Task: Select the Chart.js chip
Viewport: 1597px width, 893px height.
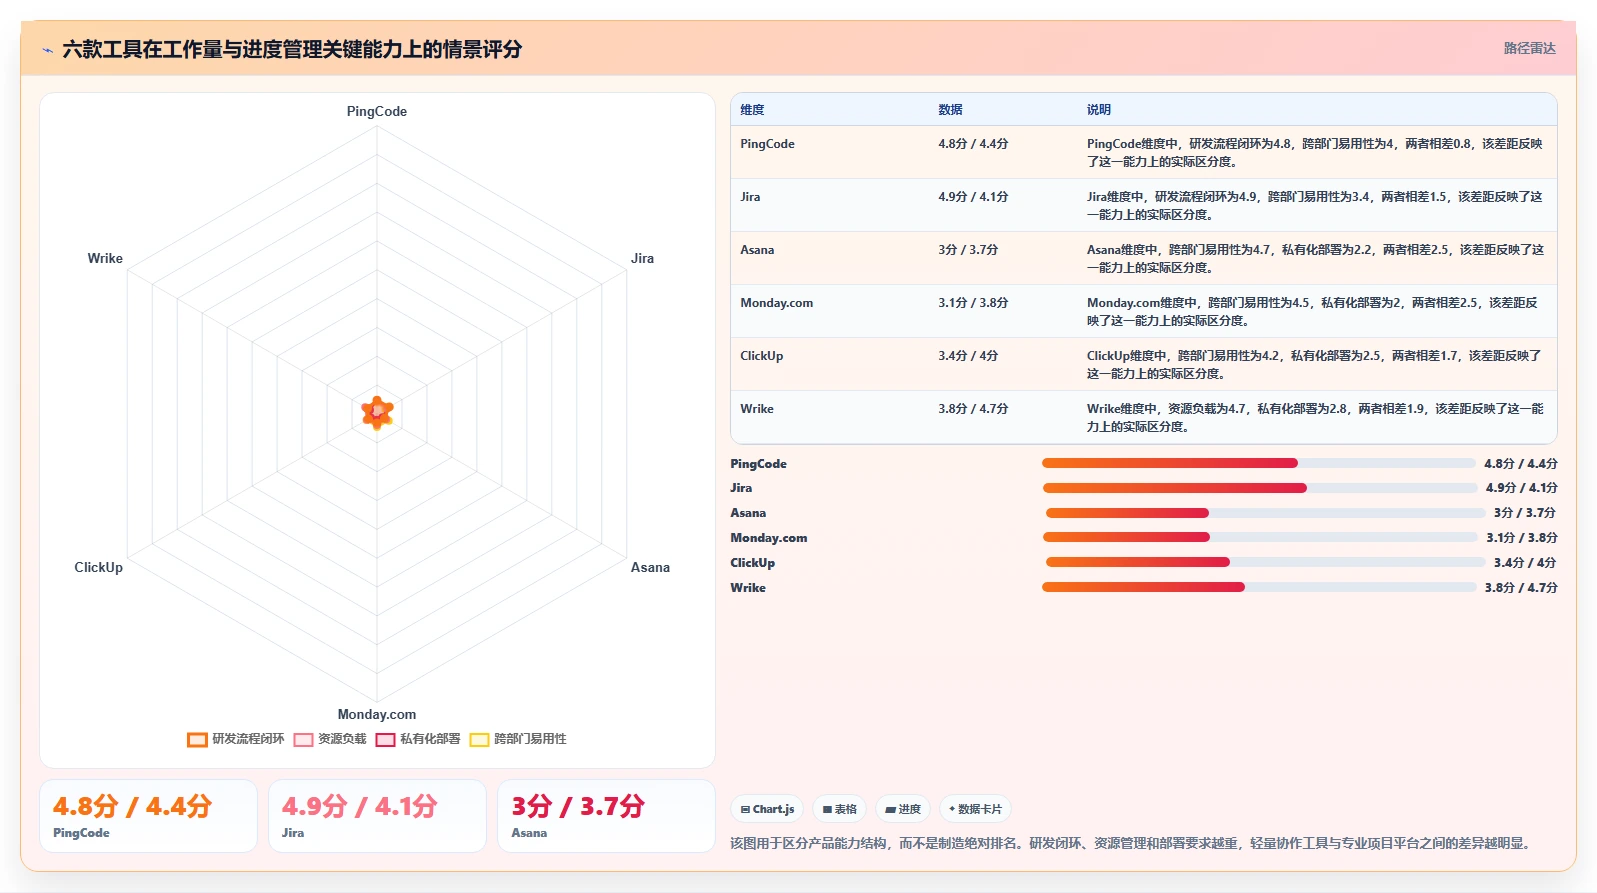Action: [x=767, y=809]
